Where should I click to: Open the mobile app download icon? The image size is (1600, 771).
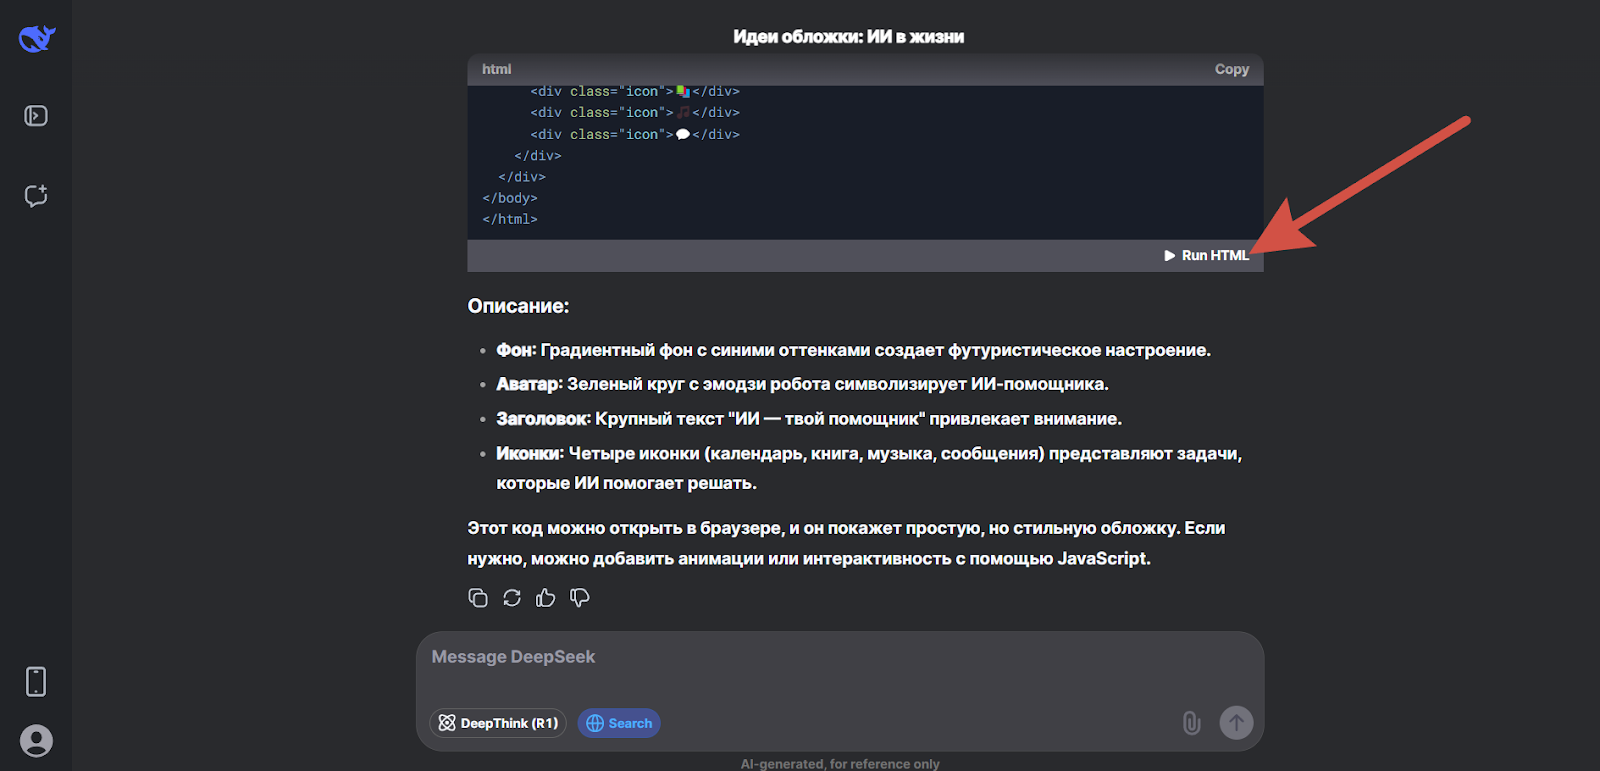point(36,682)
